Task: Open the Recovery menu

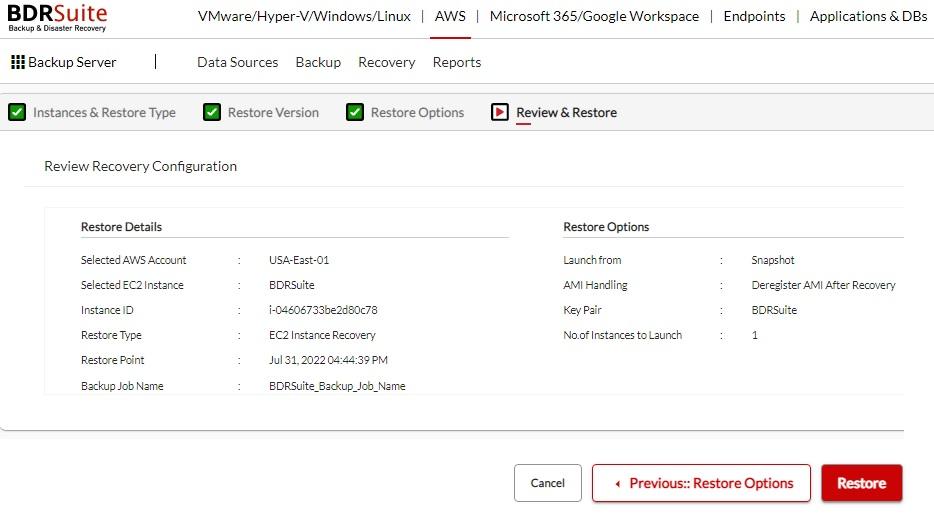Action: pos(386,62)
